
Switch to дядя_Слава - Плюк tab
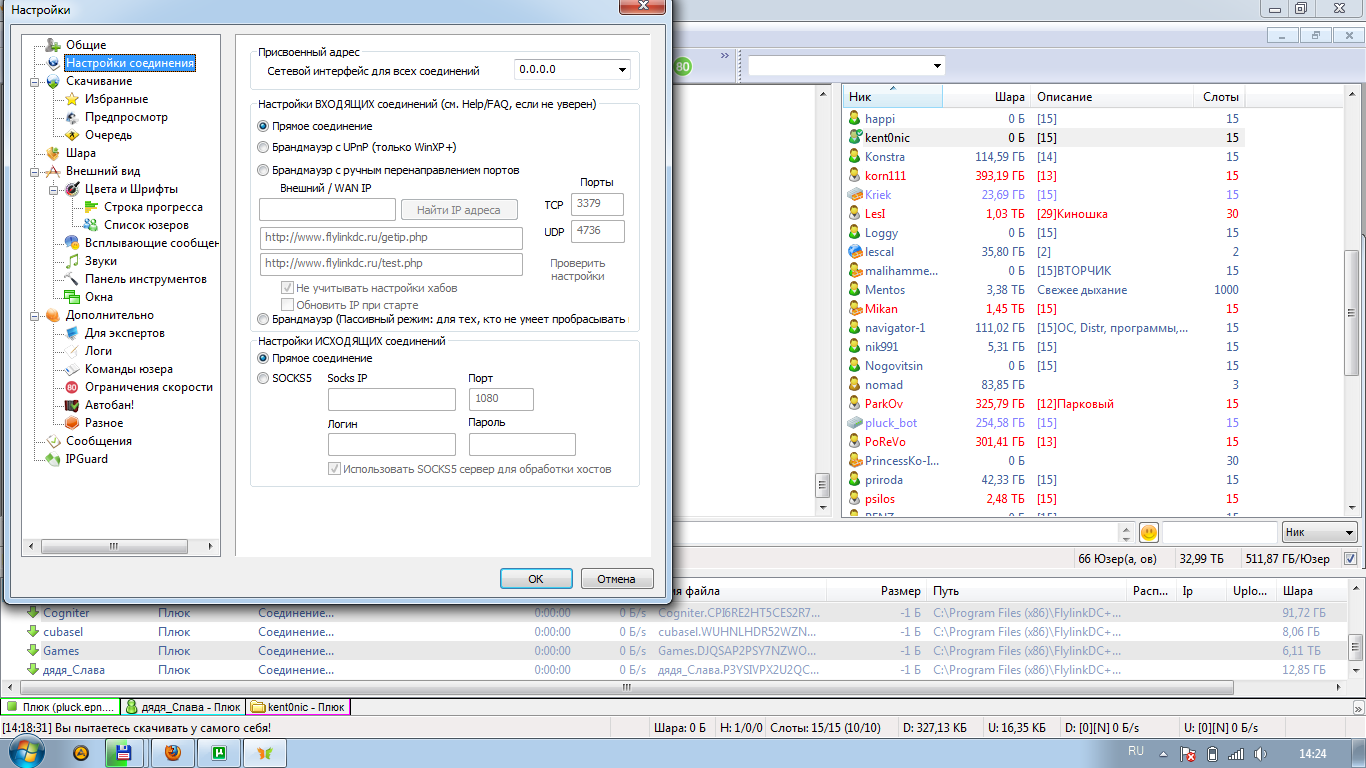[182, 707]
